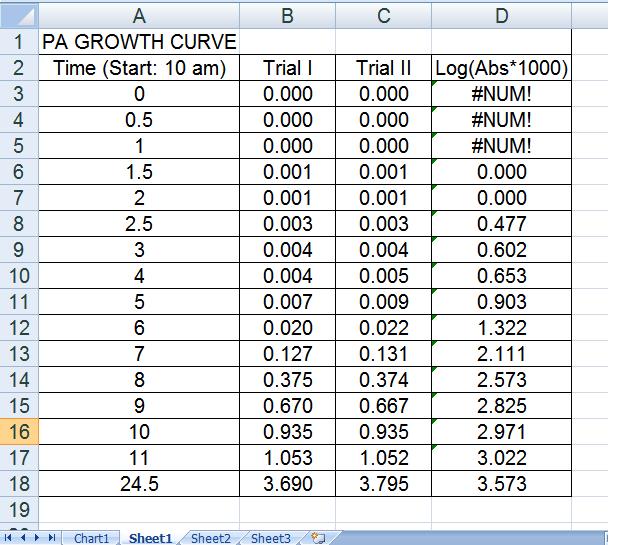
Task: Select the cell containing 24.5
Action: pos(139,483)
